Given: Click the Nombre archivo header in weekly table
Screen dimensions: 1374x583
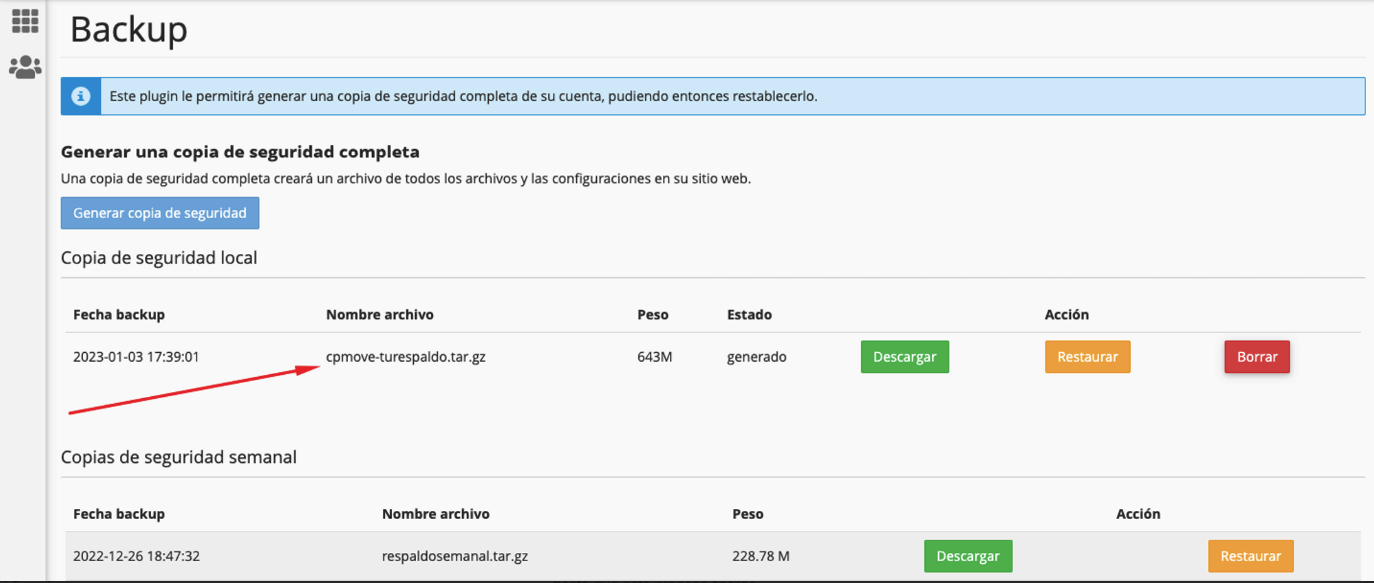Looking at the screenshot, I should (x=436, y=514).
